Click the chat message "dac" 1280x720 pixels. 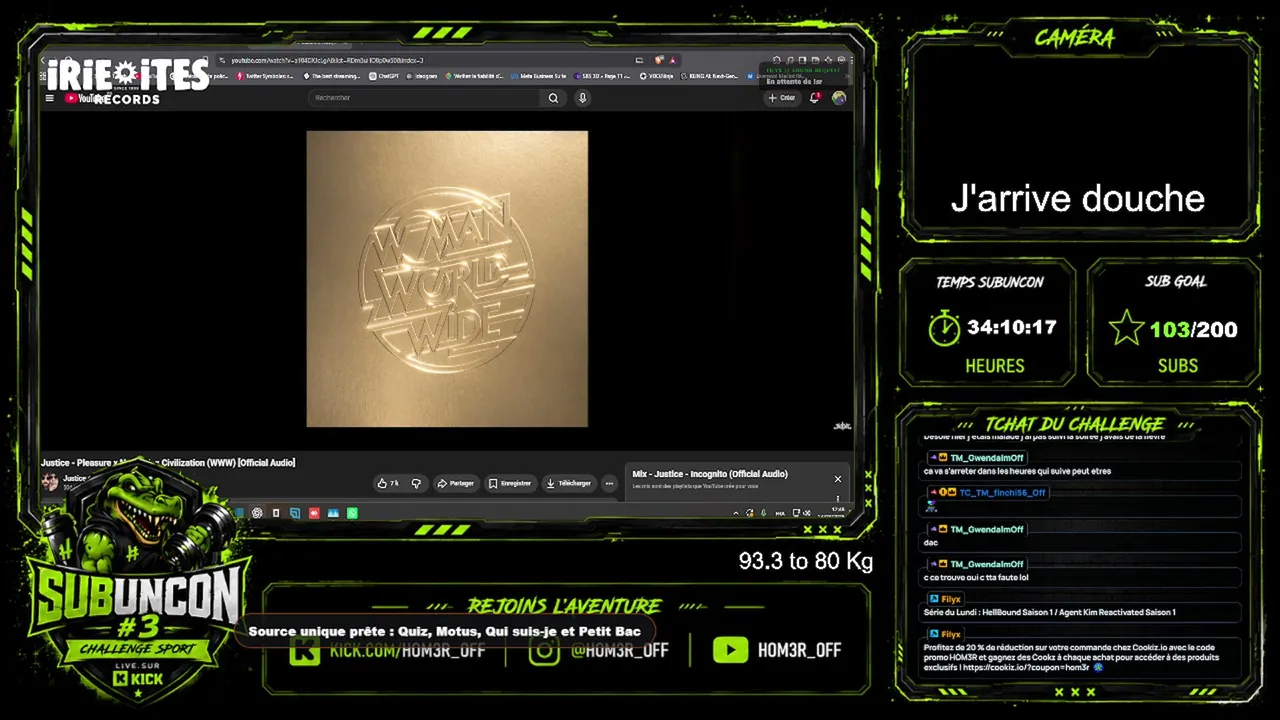[931, 543]
